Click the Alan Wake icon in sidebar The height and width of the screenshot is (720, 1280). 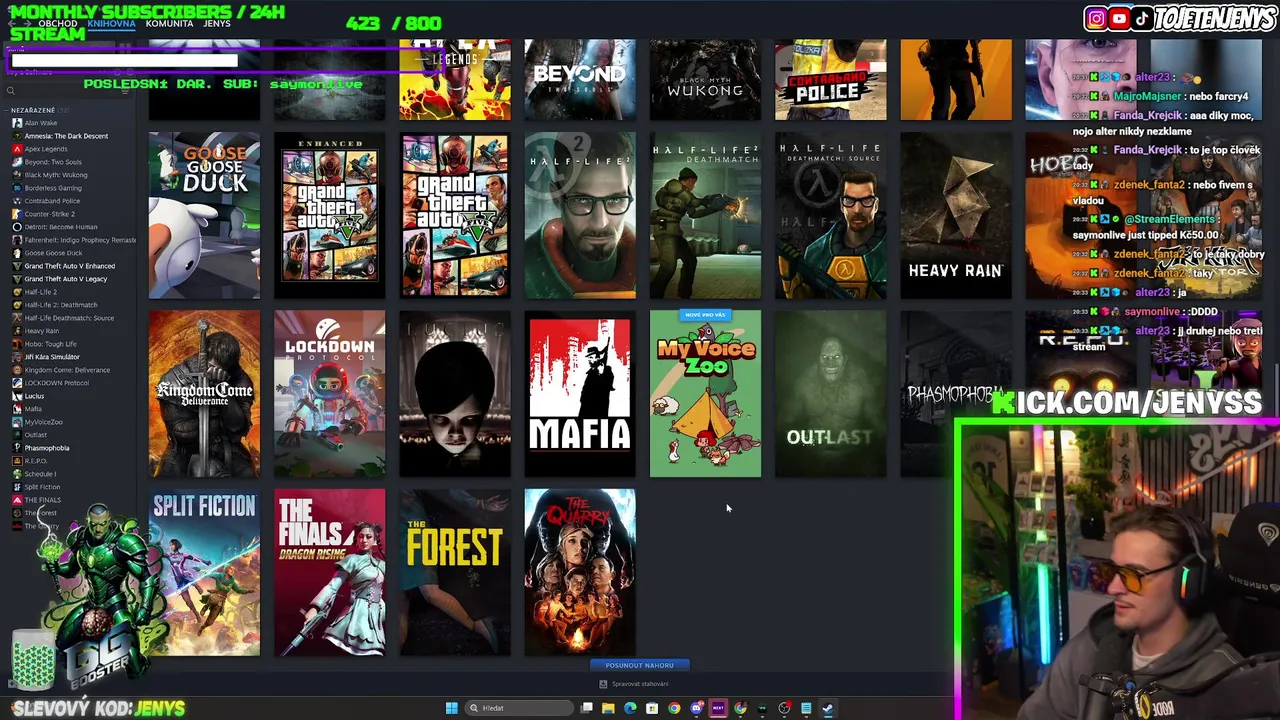tap(17, 123)
